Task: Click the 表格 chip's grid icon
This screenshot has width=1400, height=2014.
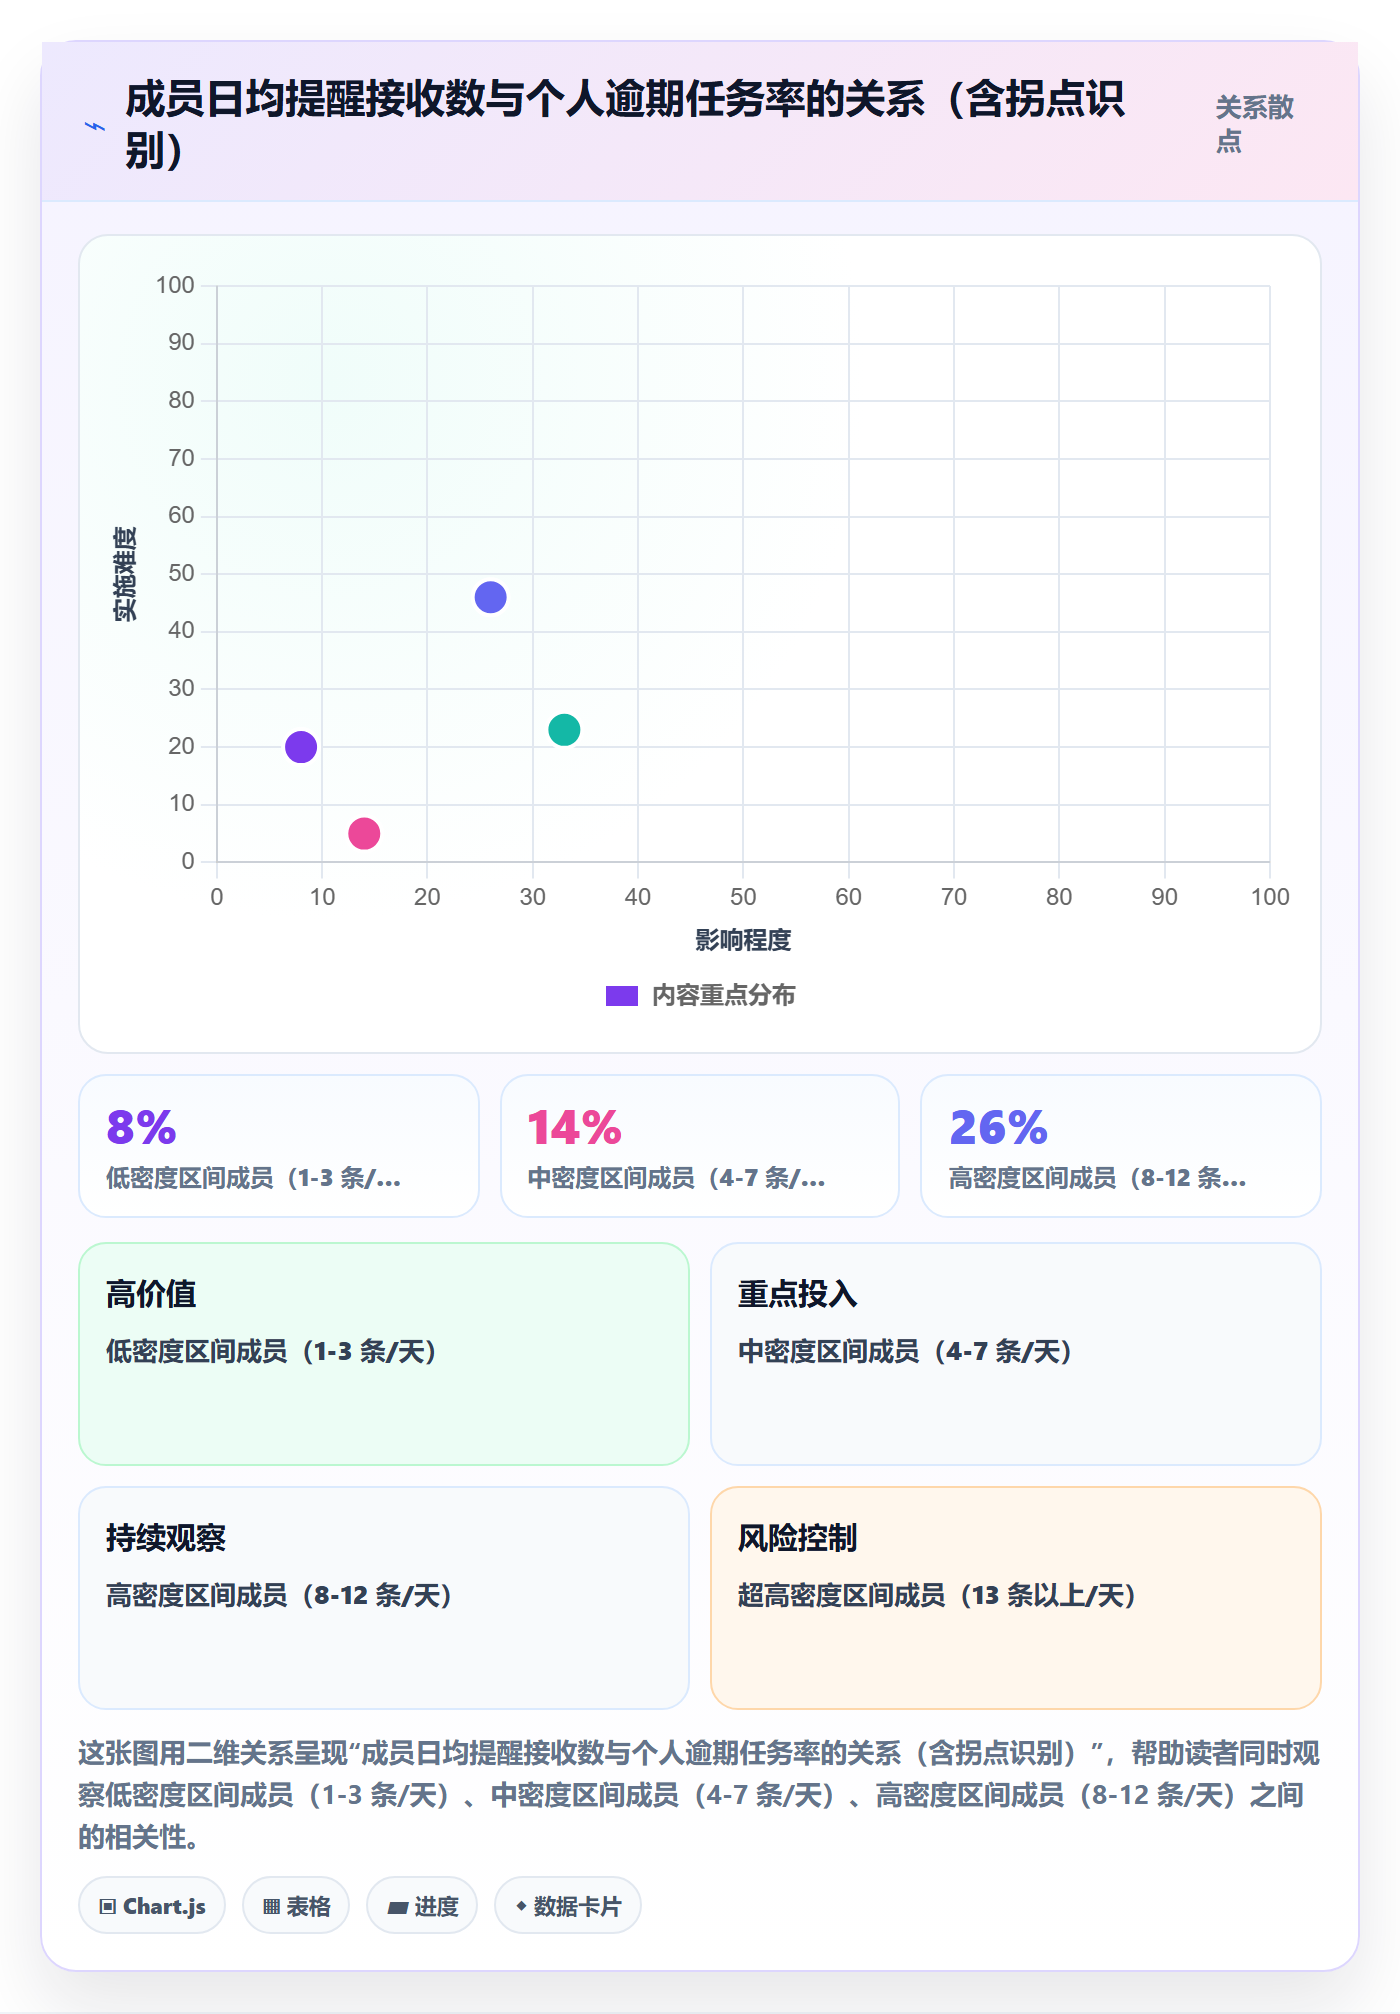Action: [271, 1907]
